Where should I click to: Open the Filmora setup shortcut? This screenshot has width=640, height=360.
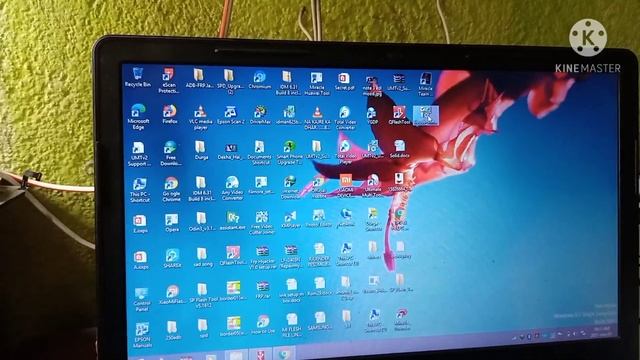pos(261,185)
